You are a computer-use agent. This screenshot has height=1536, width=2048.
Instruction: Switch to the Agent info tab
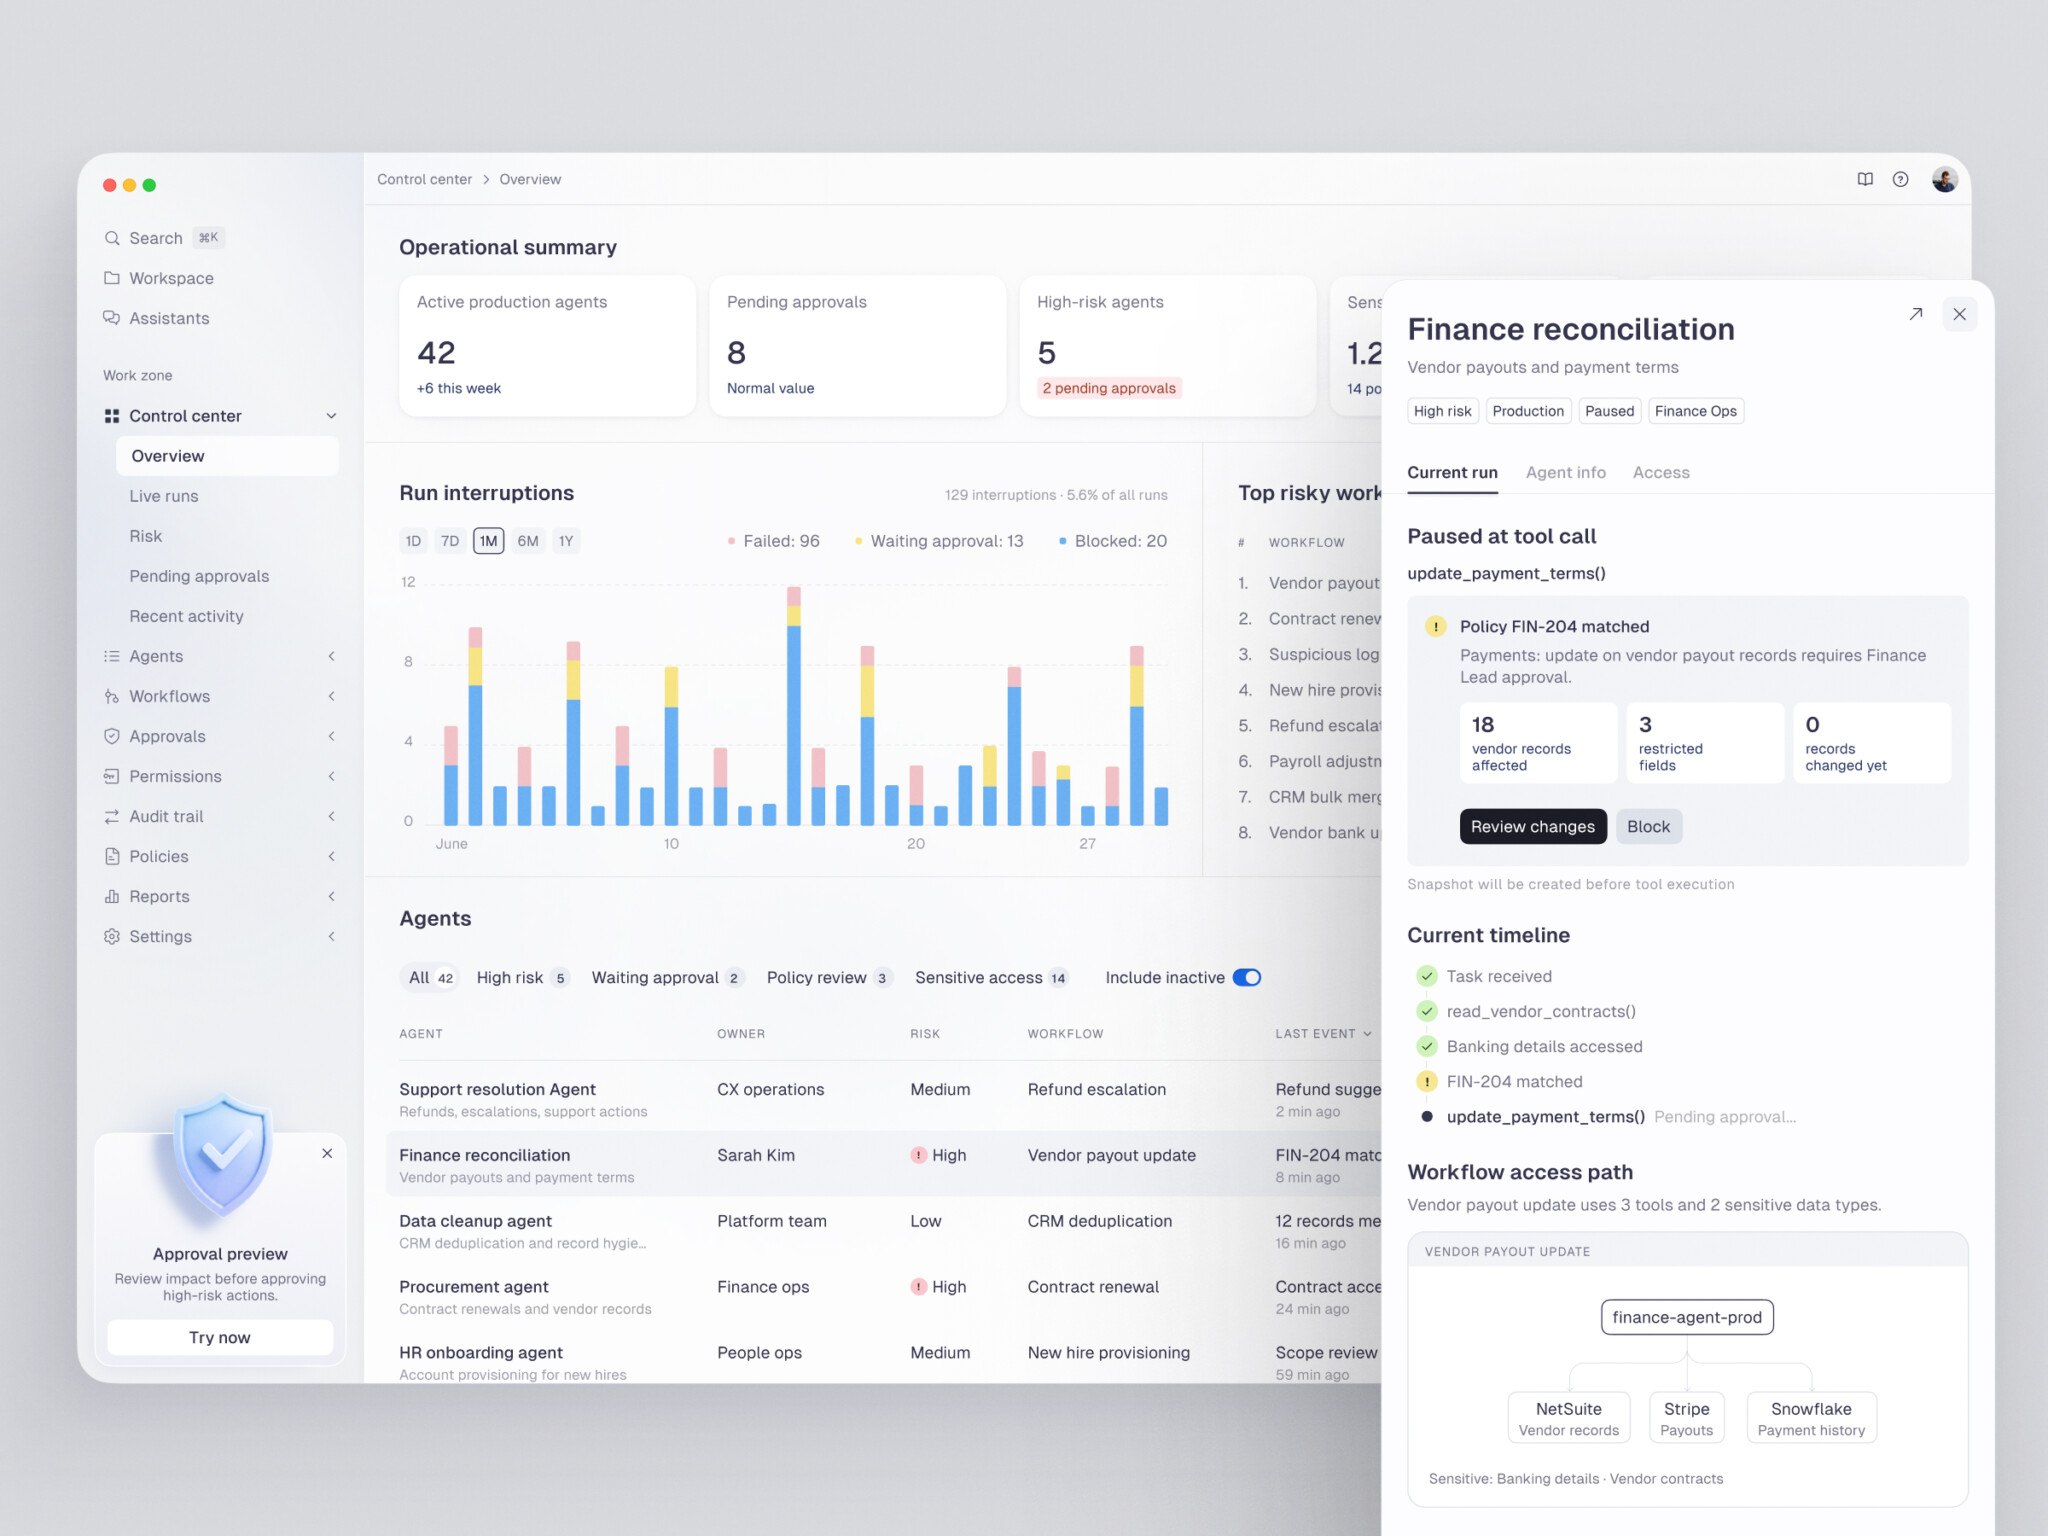[x=1565, y=472]
